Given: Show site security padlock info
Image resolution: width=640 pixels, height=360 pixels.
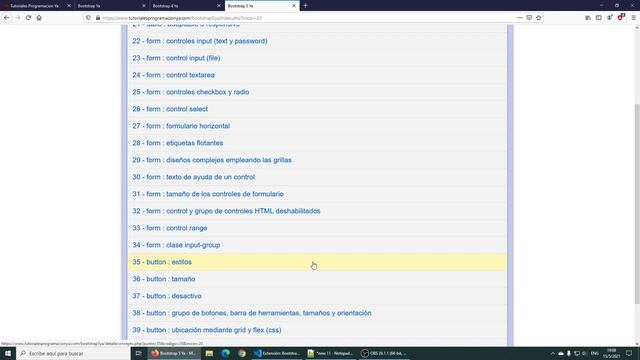Looking at the screenshot, I should [x=98, y=18].
